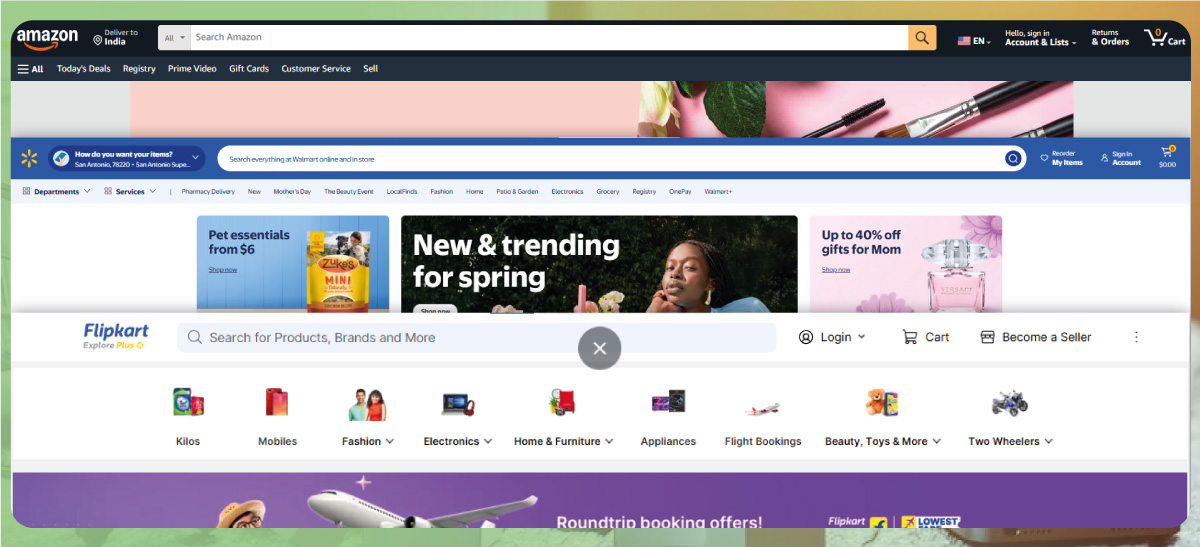Image resolution: width=1200 pixels, height=547 pixels.
Task: Open Amazon Sell link
Action: [371, 69]
